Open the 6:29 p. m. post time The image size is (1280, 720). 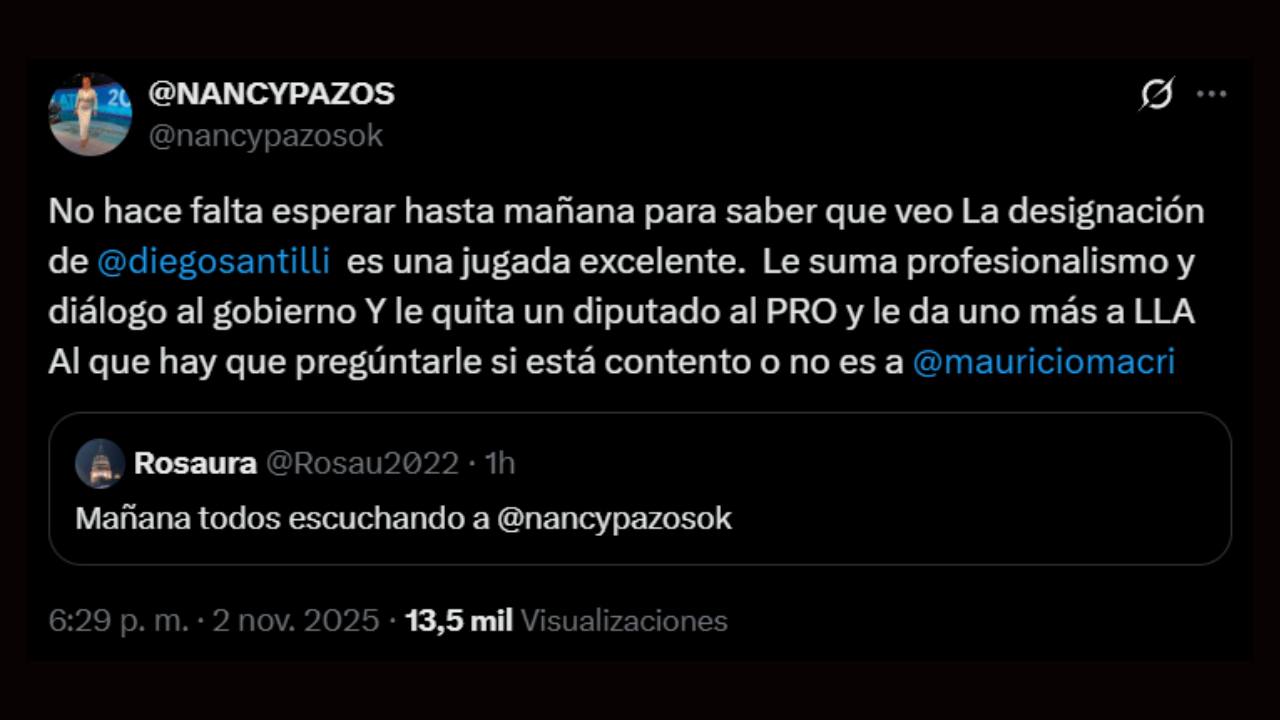pos(118,621)
